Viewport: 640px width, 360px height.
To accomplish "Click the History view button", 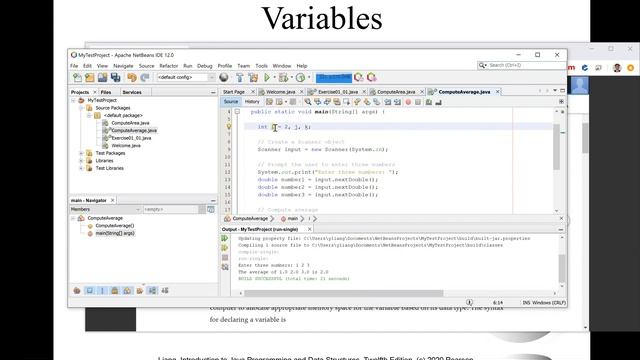I will pyautogui.click(x=252, y=102).
